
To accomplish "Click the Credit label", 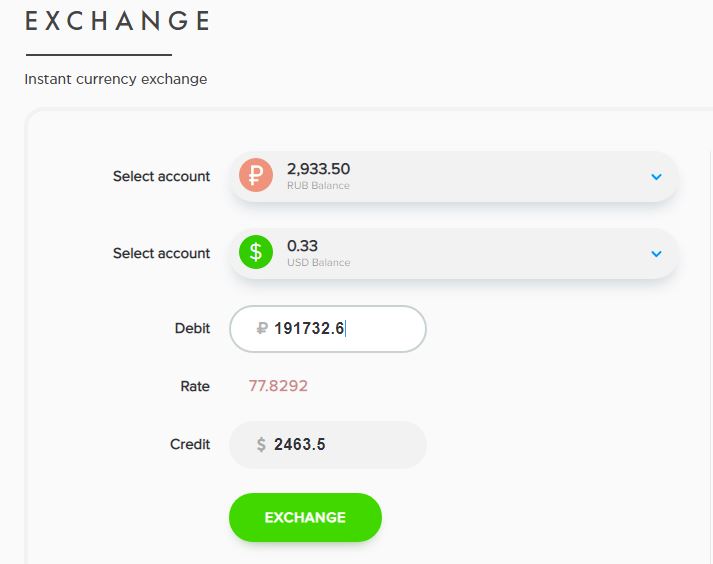I will (190, 444).
